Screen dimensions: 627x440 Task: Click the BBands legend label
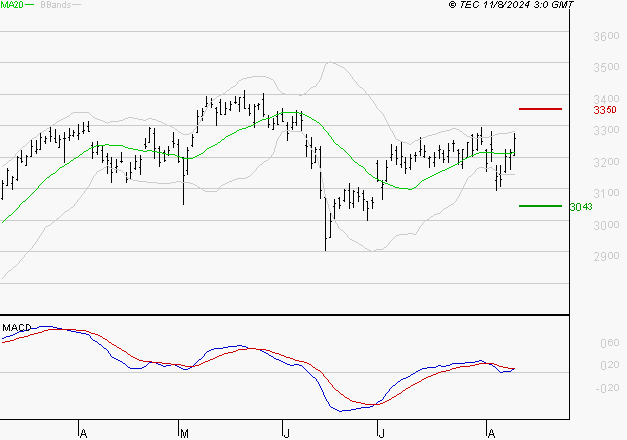pos(56,4)
